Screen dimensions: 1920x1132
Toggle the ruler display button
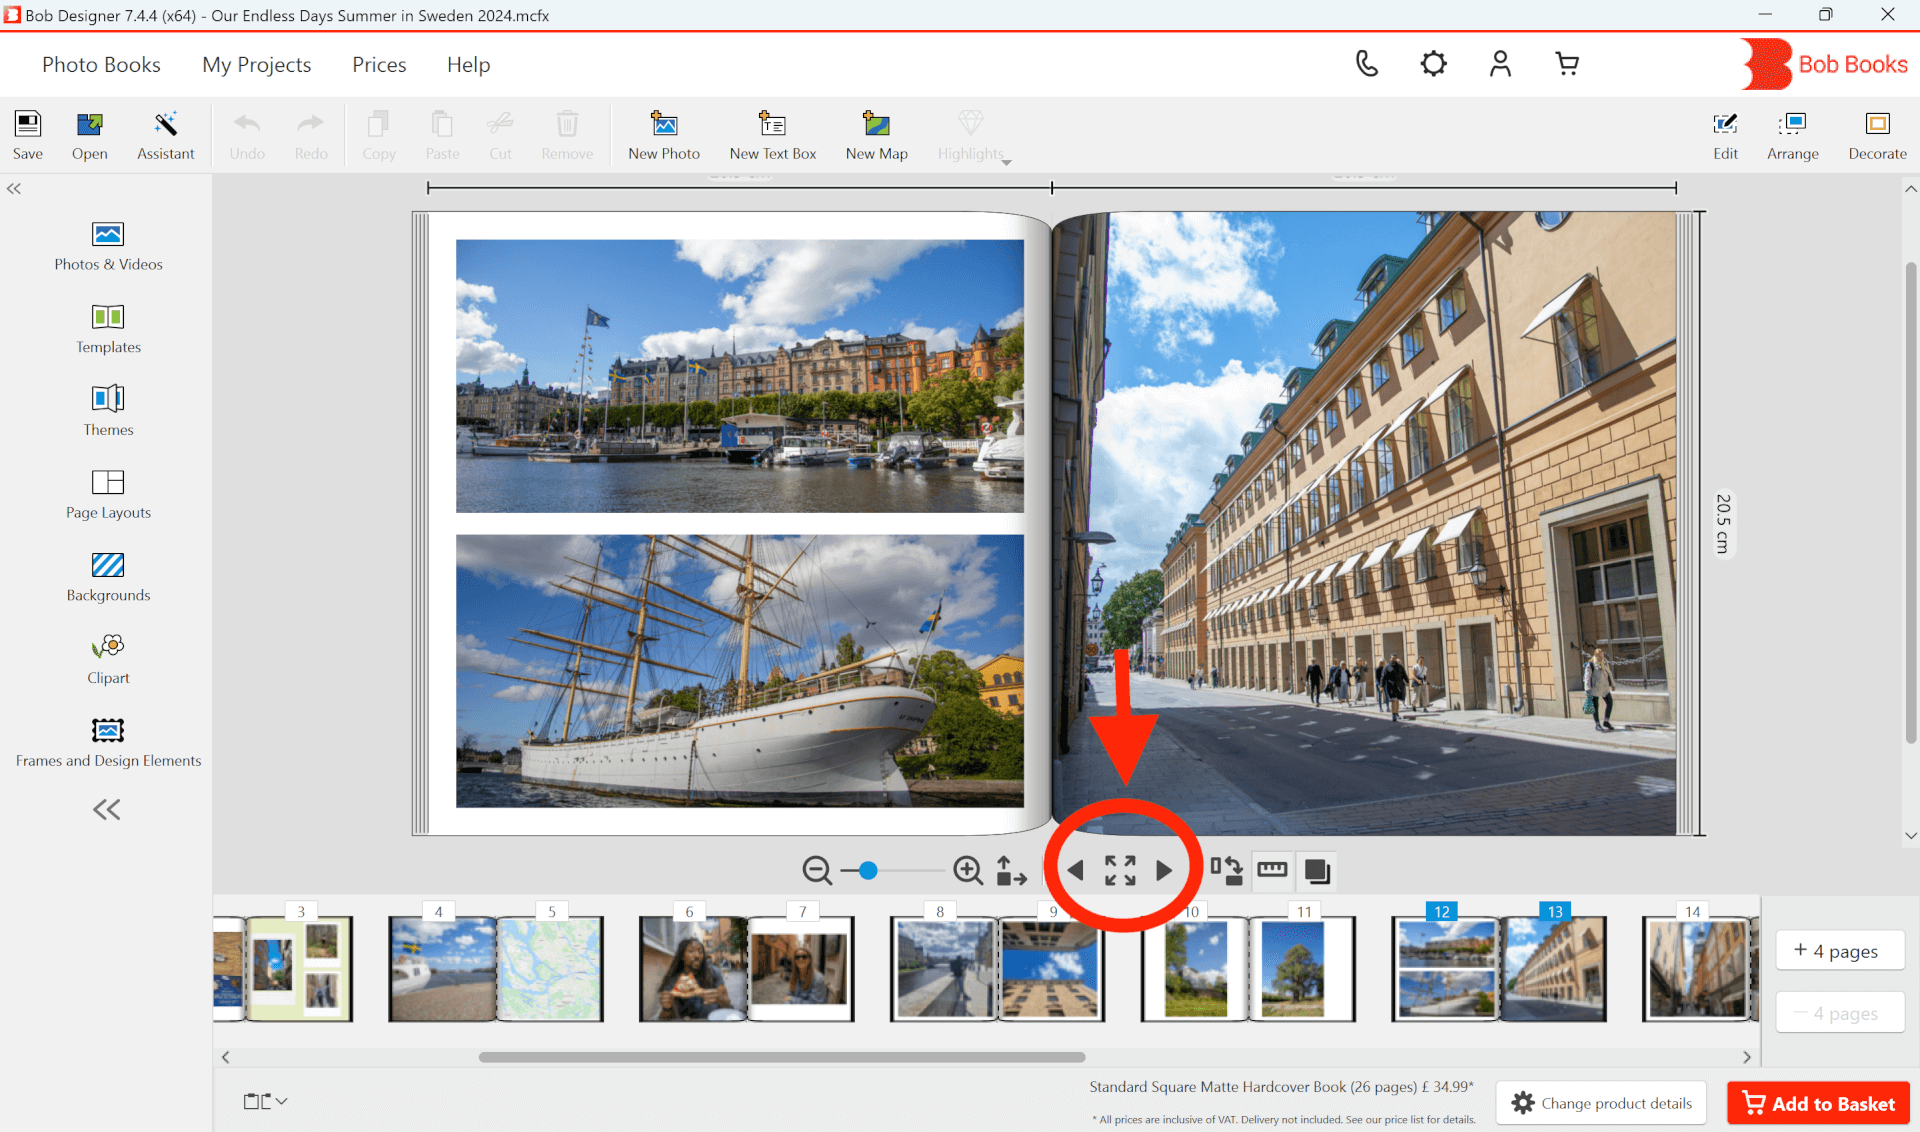1272,870
